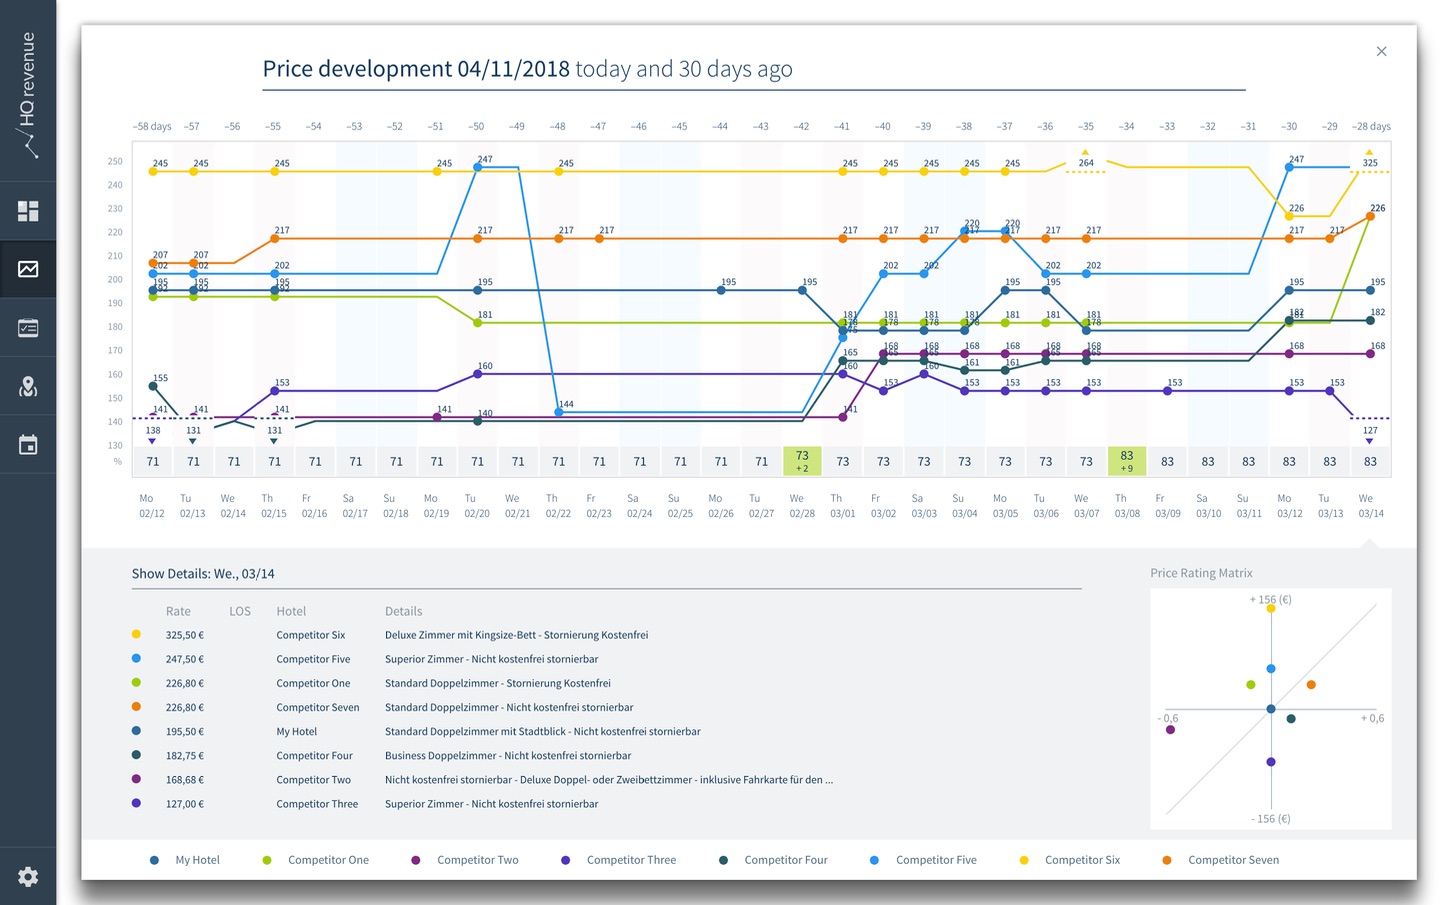1448x905 pixels.
Task: Click the violet dot beside the 127,00 € rate
Action: [x=136, y=803]
